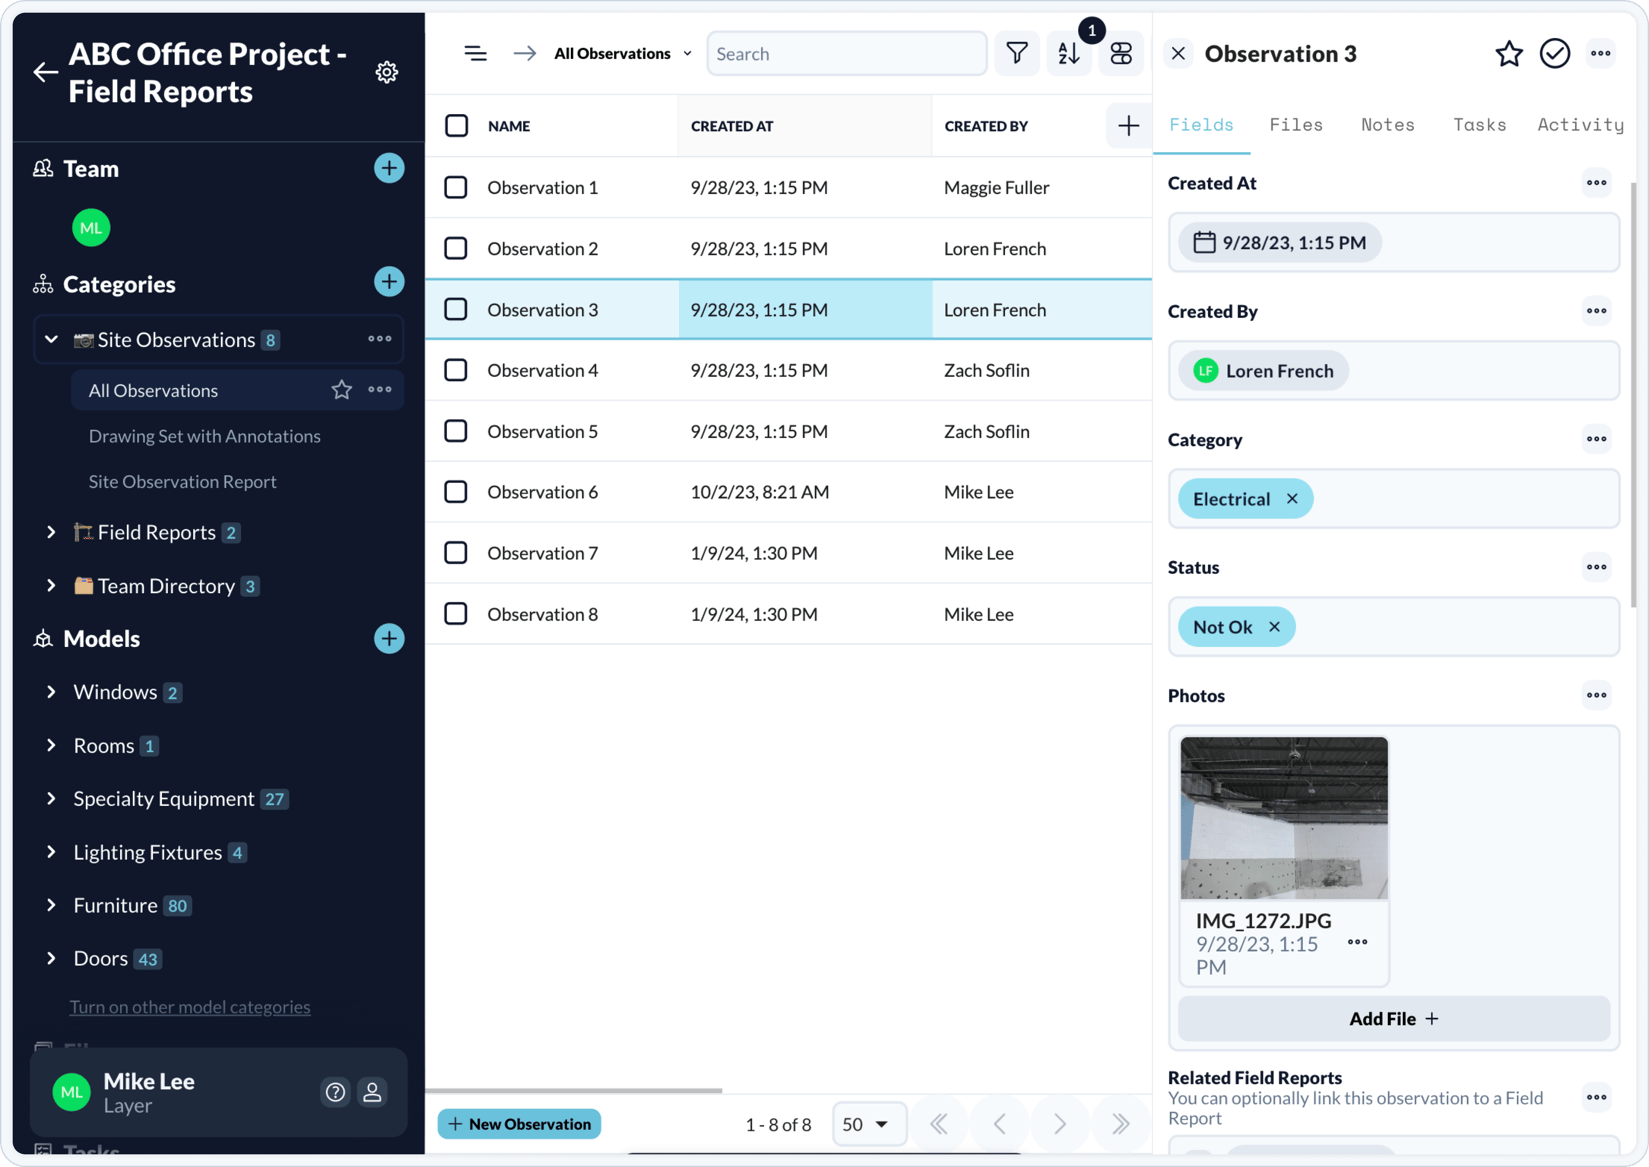Screen dimensions: 1649x1167
Task: Click the ML team member avatar
Action: tap(91, 228)
